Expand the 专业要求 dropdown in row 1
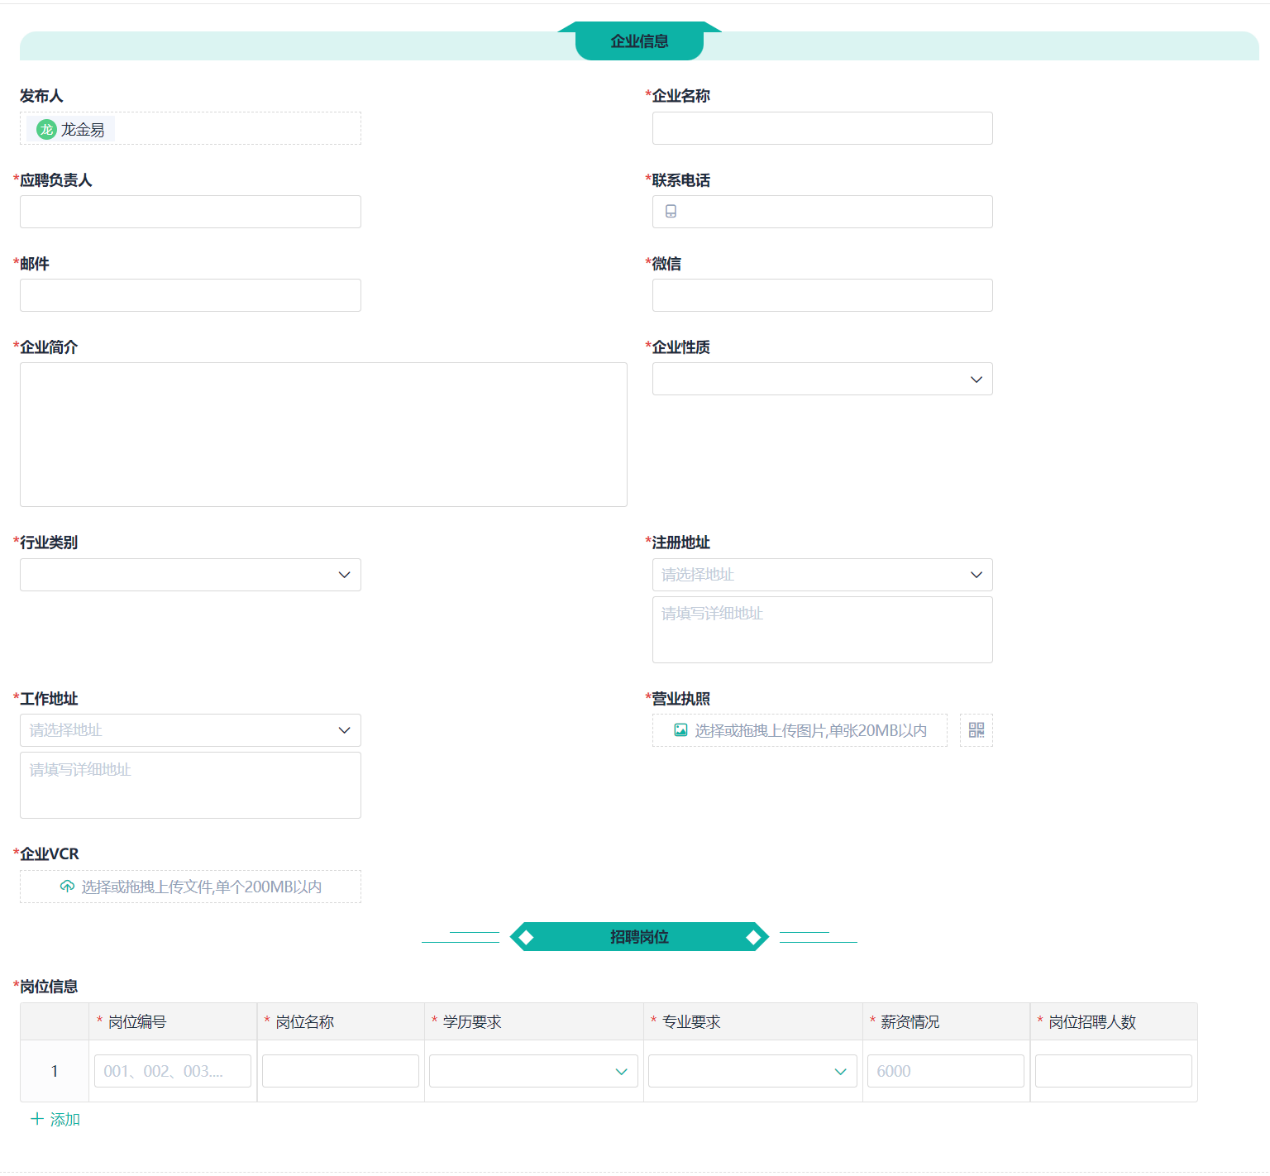 (x=752, y=1071)
